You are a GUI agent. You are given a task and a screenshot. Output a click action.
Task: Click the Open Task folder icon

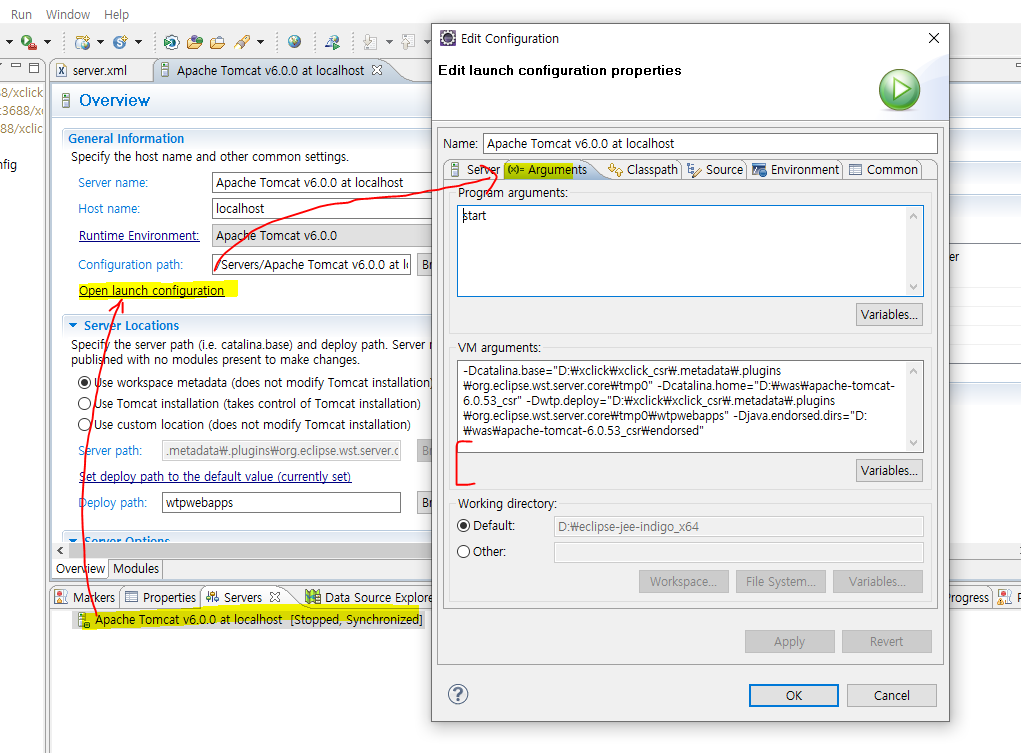[217, 42]
